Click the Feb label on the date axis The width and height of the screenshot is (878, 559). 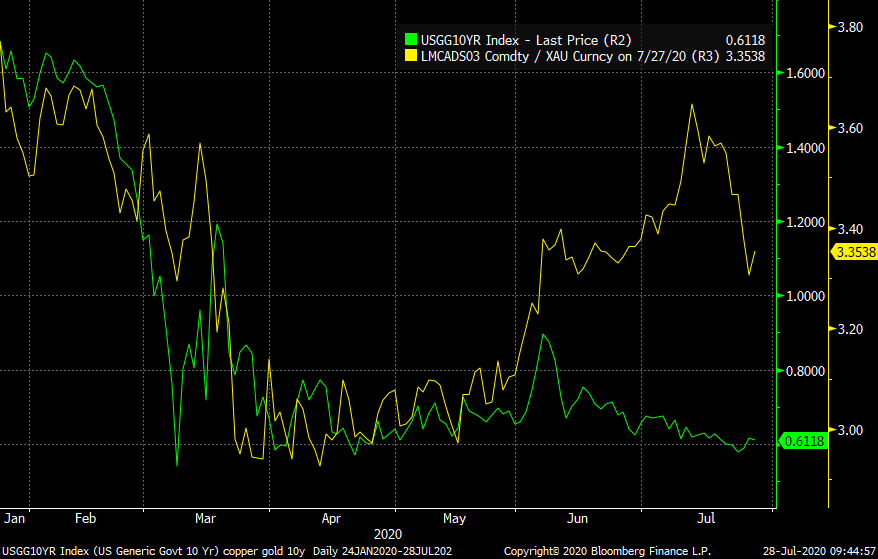coord(85,519)
